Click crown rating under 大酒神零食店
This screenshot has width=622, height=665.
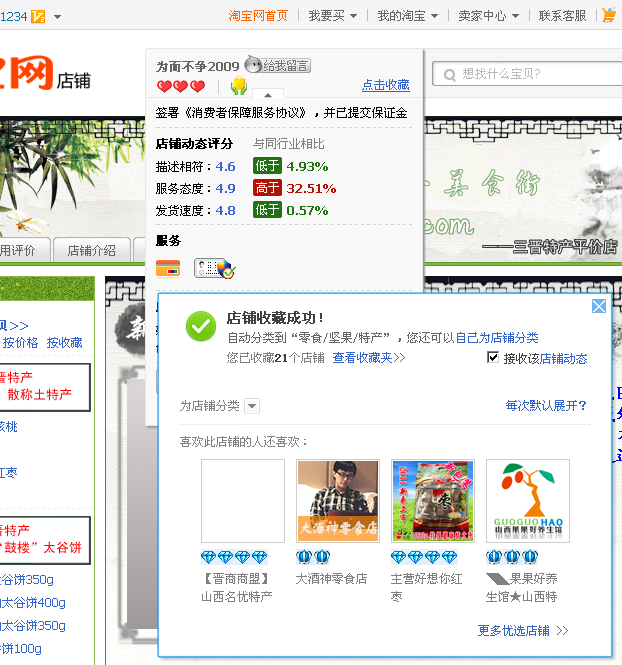pos(313,557)
